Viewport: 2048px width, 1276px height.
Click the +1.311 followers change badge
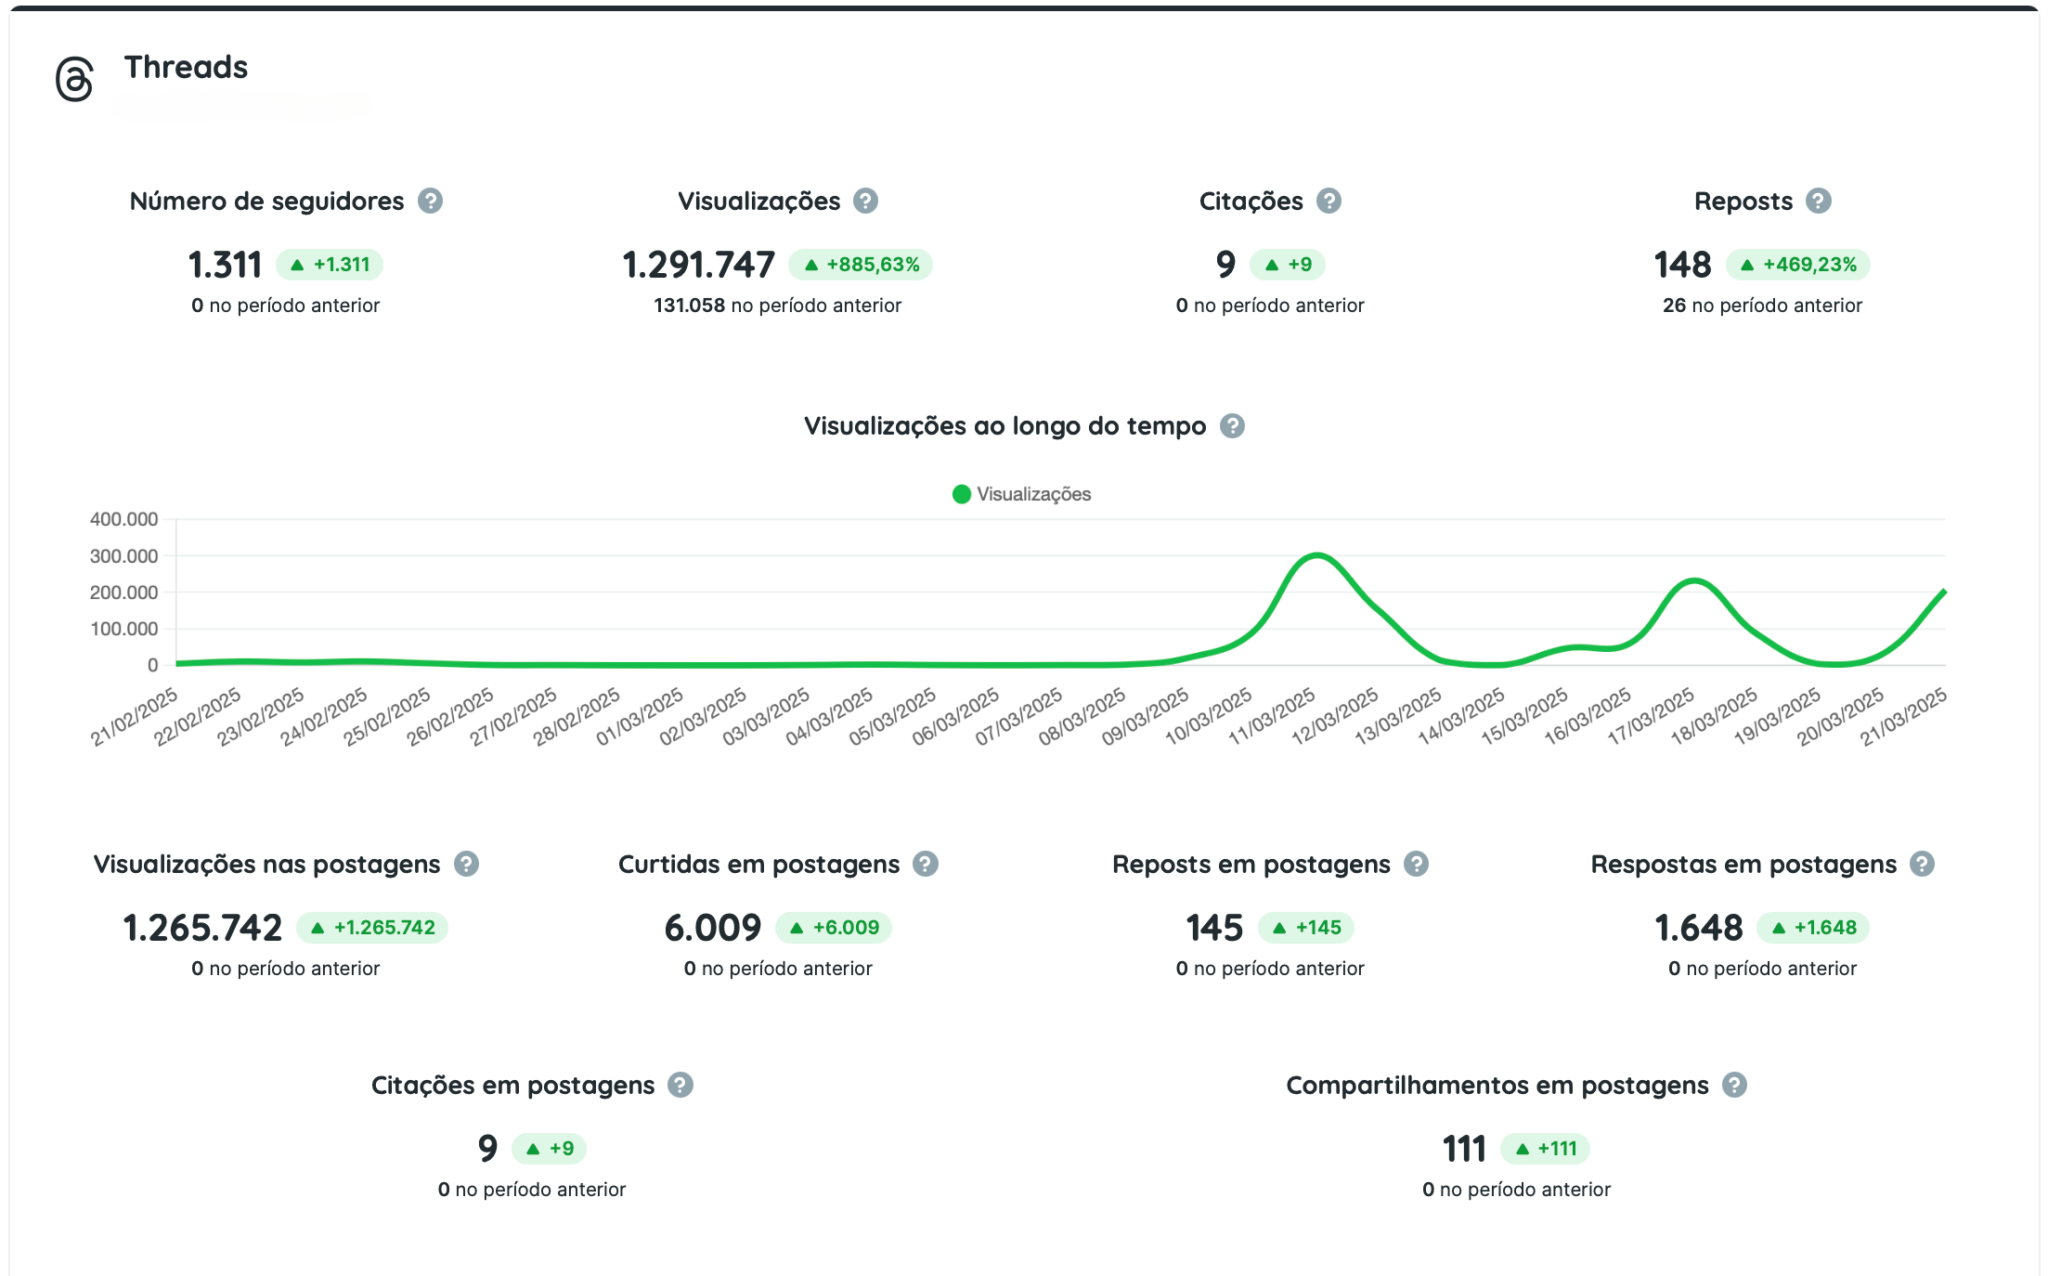[330, 265]
